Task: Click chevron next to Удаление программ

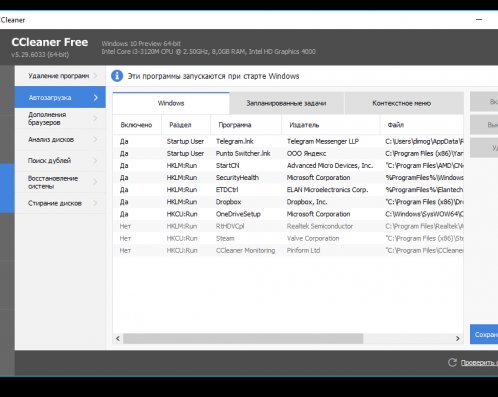Action: coord(95,76)
